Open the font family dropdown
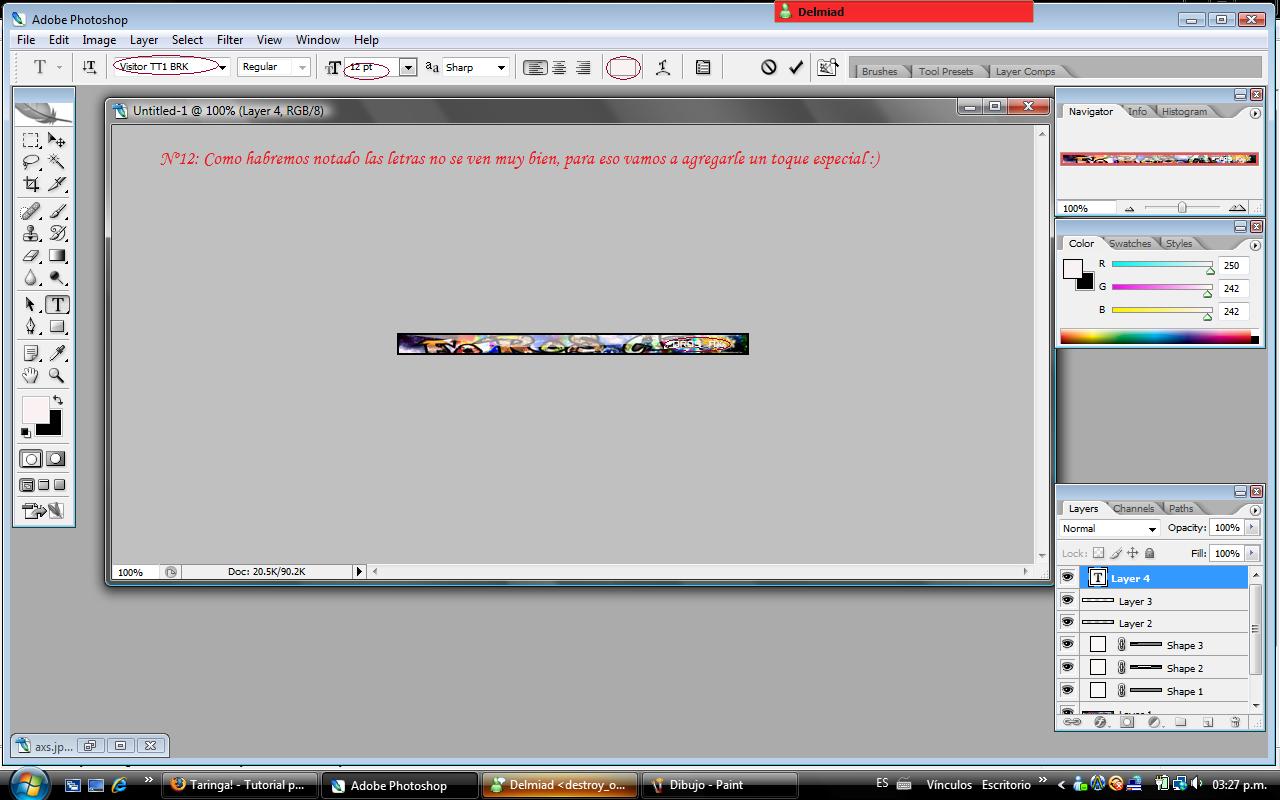This screenshot has height=800, width=1280. point(222,67)
